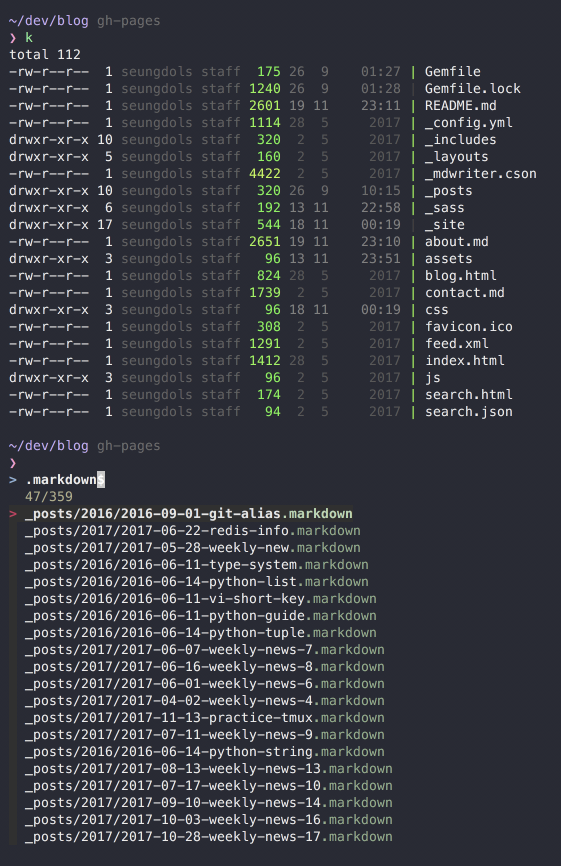Click the _posts directory name

coord(449,191)
